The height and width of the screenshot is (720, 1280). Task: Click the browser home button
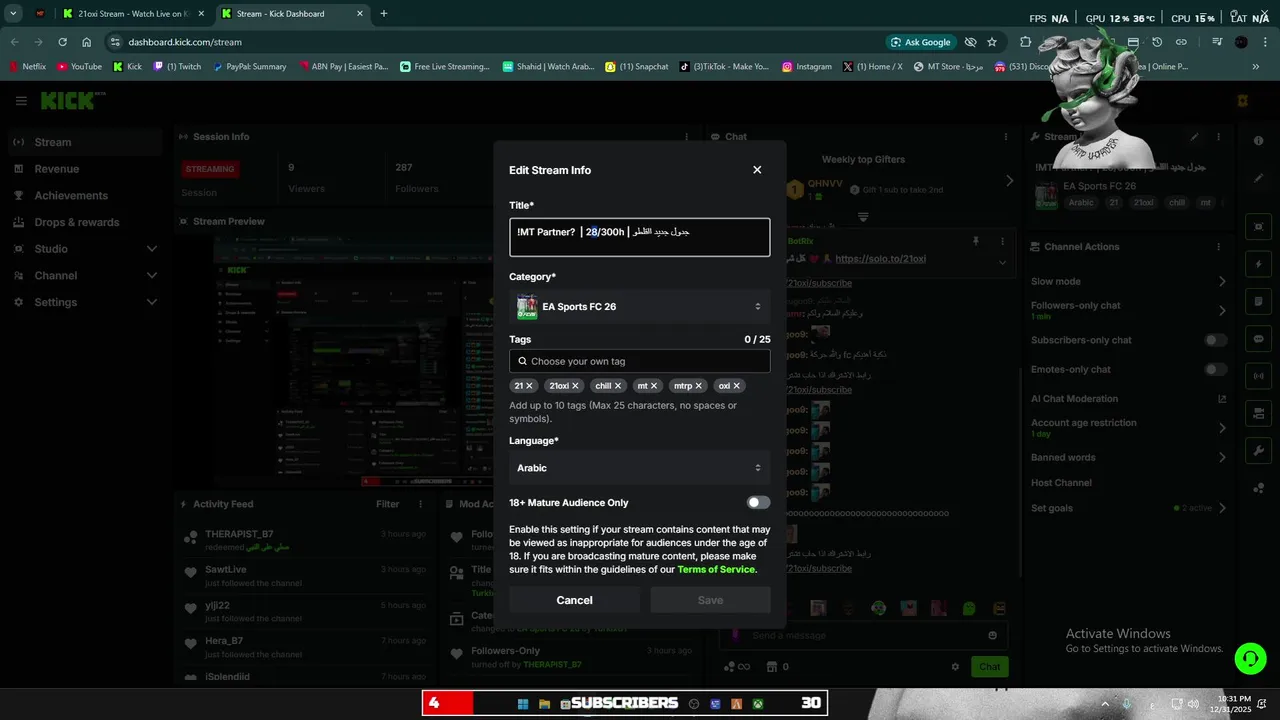(87, 42)
